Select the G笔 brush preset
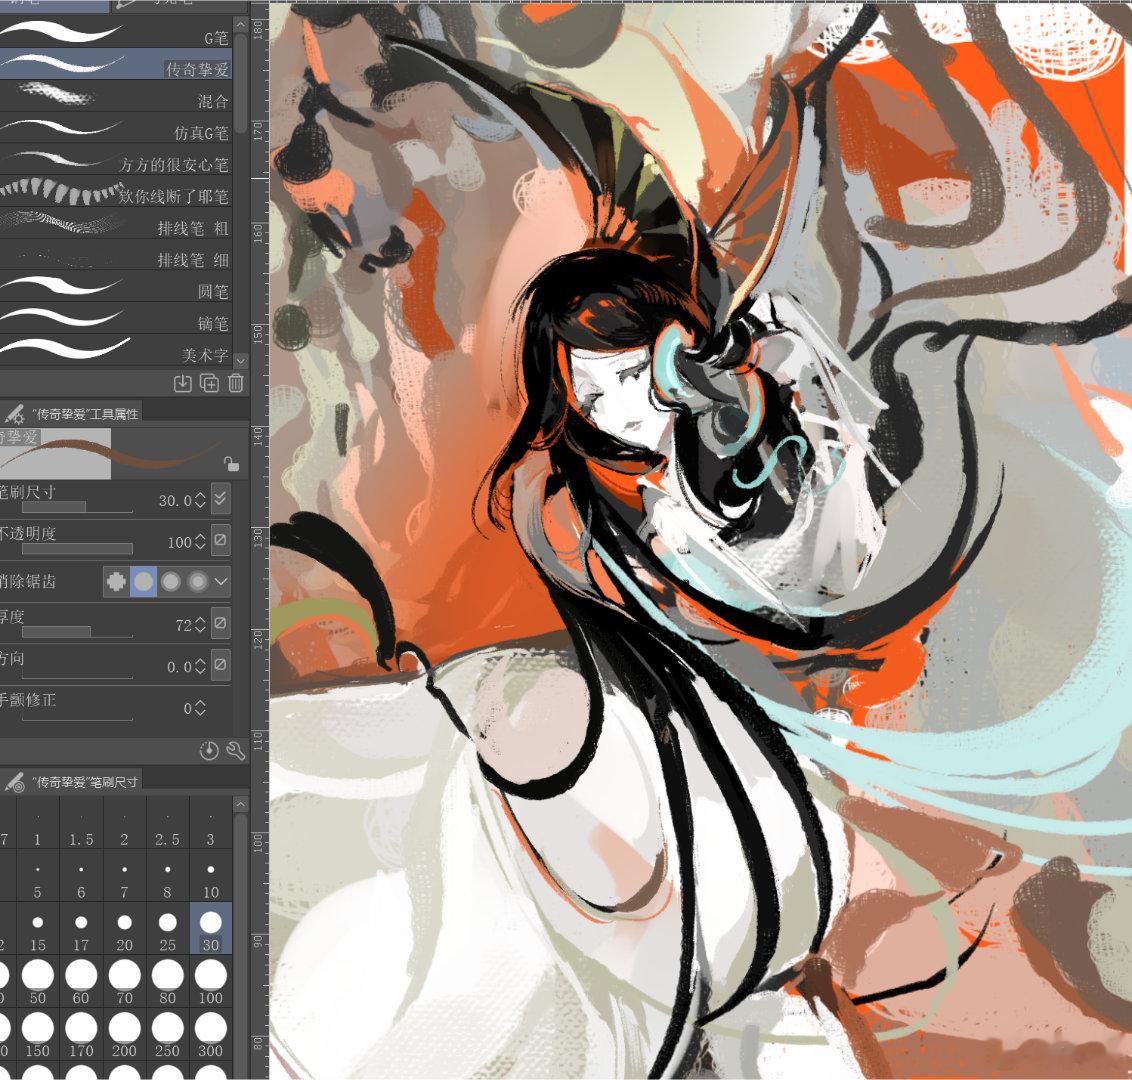 (x=116, y=32)
